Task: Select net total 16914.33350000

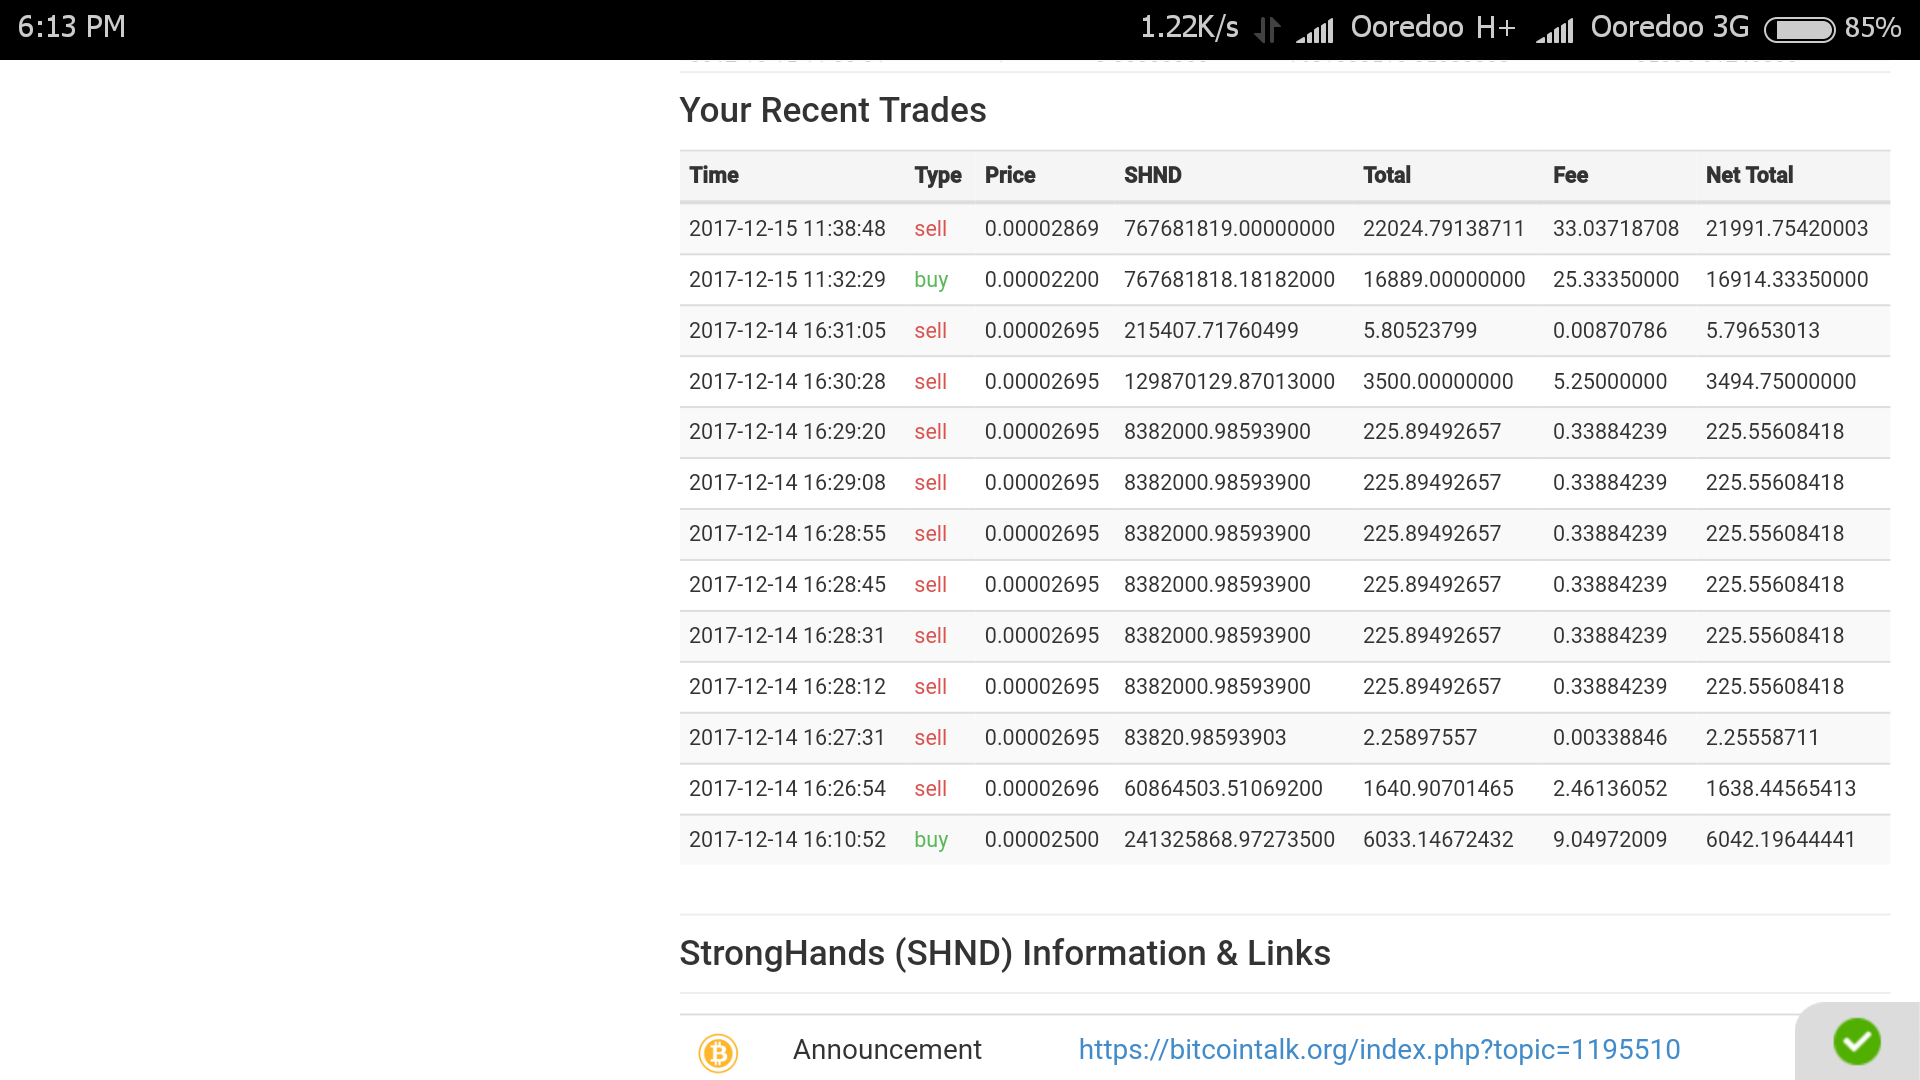Action: click(x=1786, y=279)
